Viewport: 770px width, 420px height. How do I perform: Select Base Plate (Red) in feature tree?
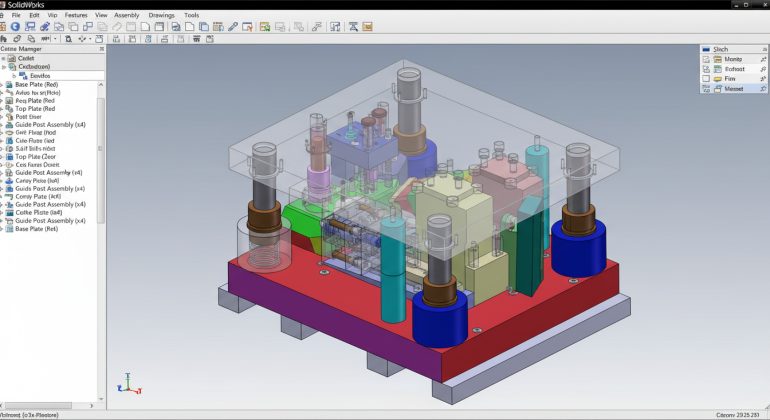pyautogui.click(x=35, y=84)
